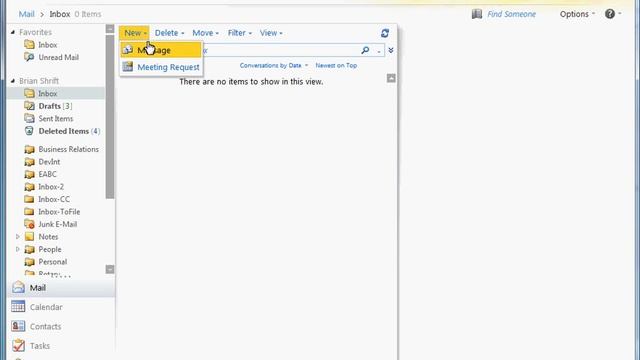Open the Options menu

click(577, 14)
